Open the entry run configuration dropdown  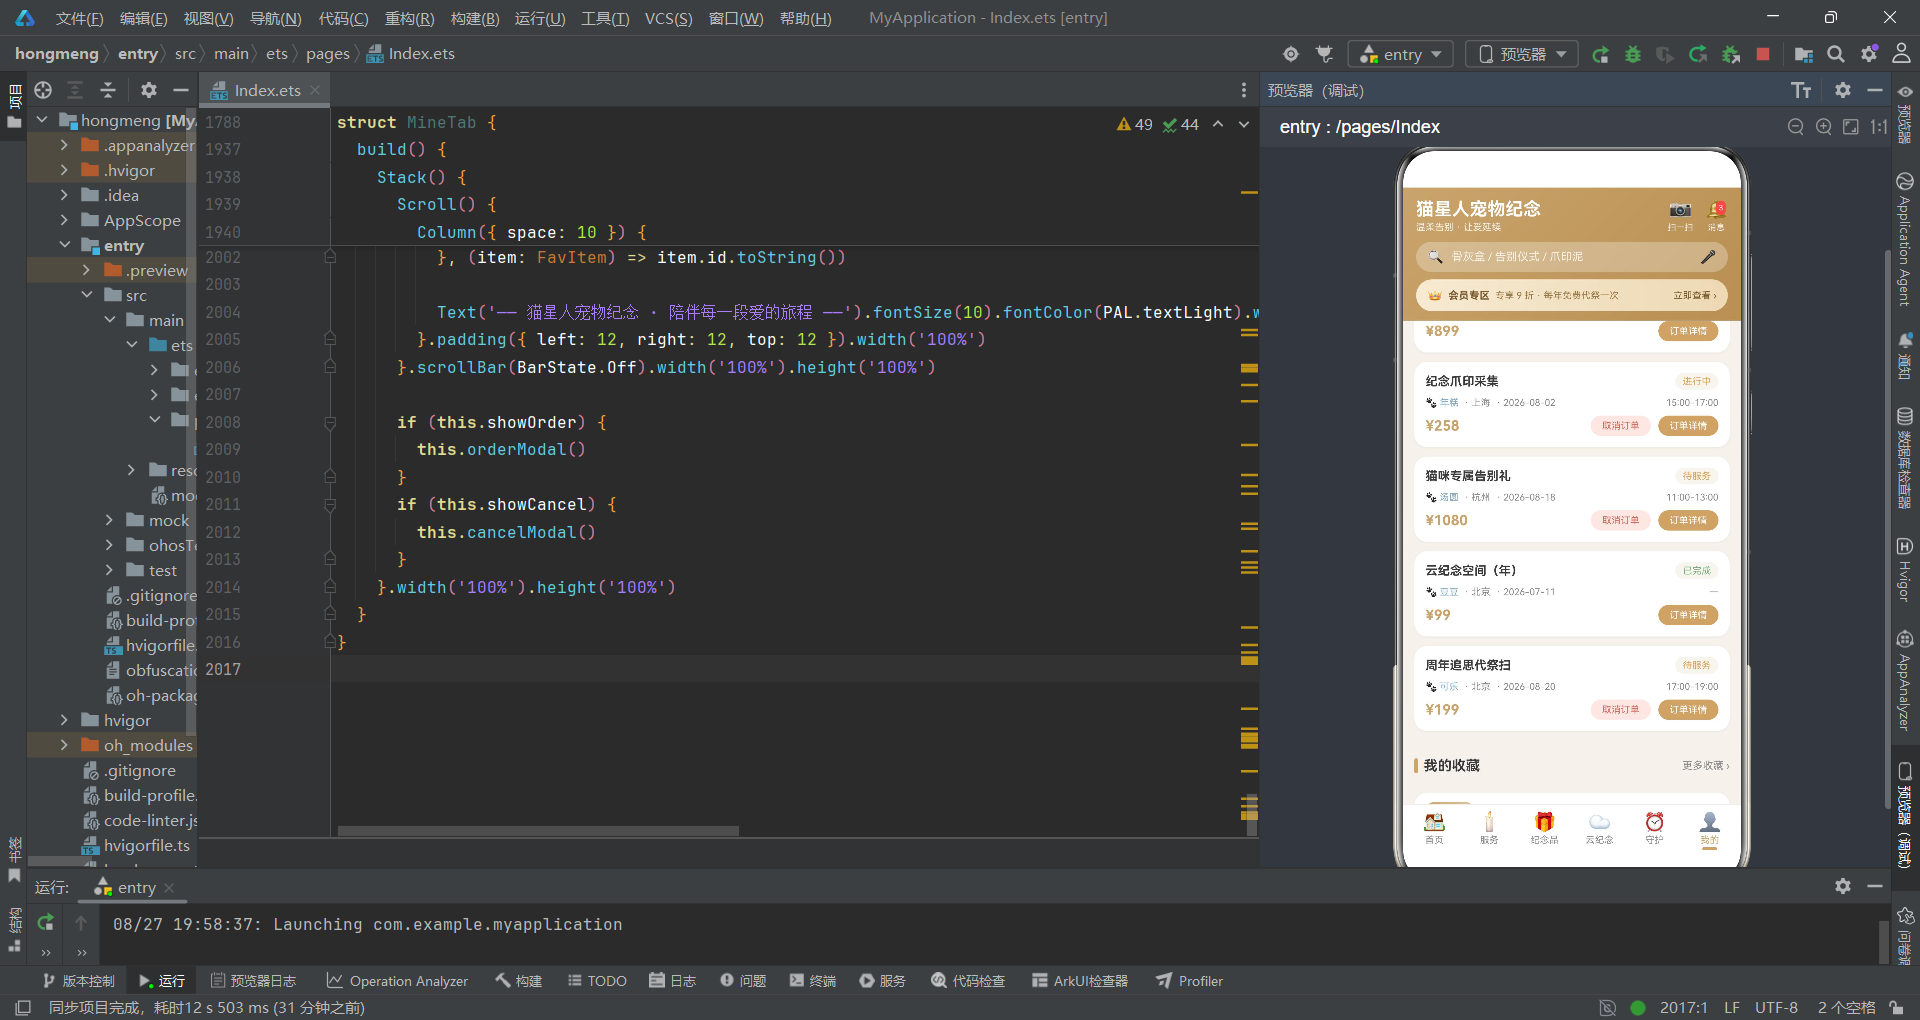coord(1400,54)
